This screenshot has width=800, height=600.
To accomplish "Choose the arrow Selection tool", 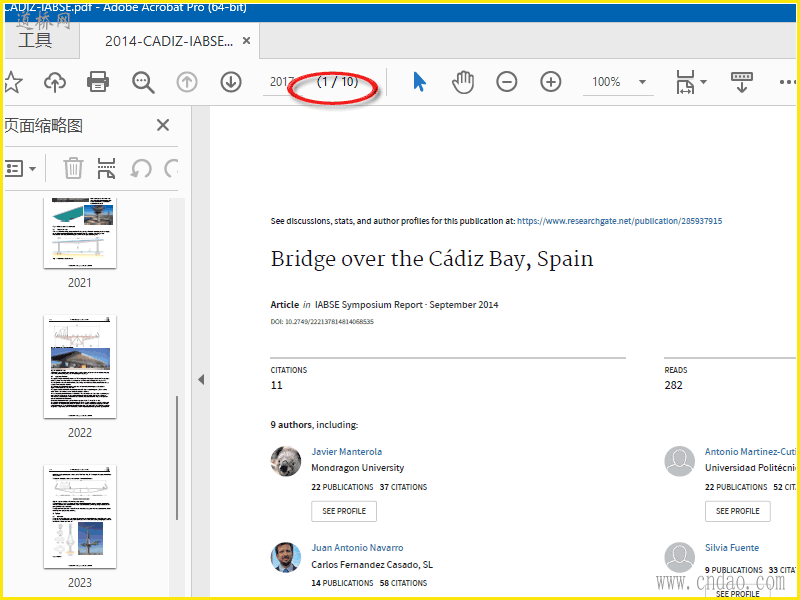I will coord(419,82).
